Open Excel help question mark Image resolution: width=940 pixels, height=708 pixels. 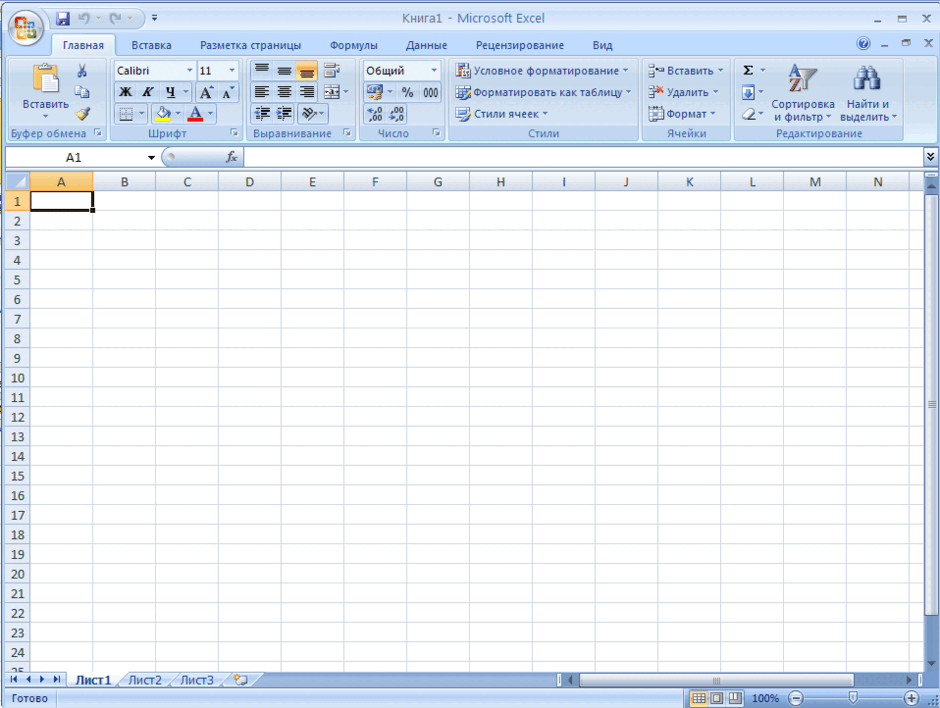click(863, 43)
